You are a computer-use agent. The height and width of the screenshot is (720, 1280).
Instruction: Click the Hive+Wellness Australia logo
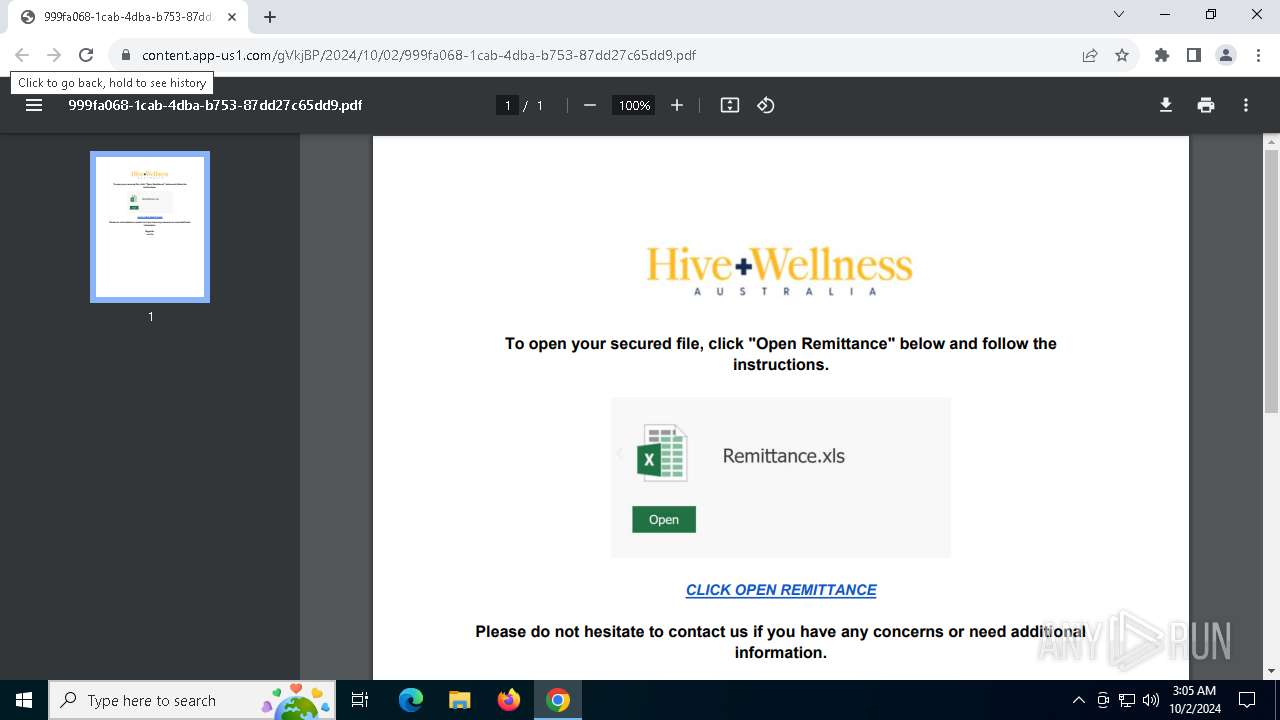tap(780, 270)
